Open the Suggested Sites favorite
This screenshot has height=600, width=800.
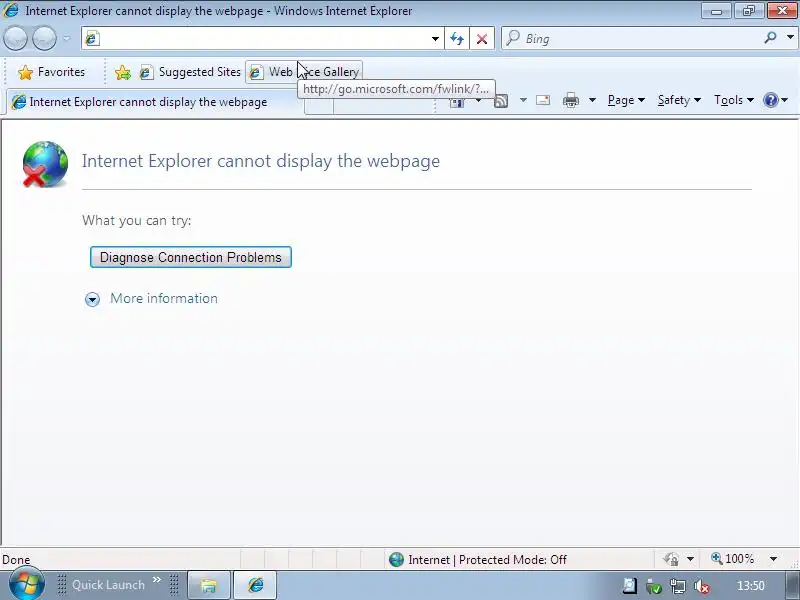[190, 72]
